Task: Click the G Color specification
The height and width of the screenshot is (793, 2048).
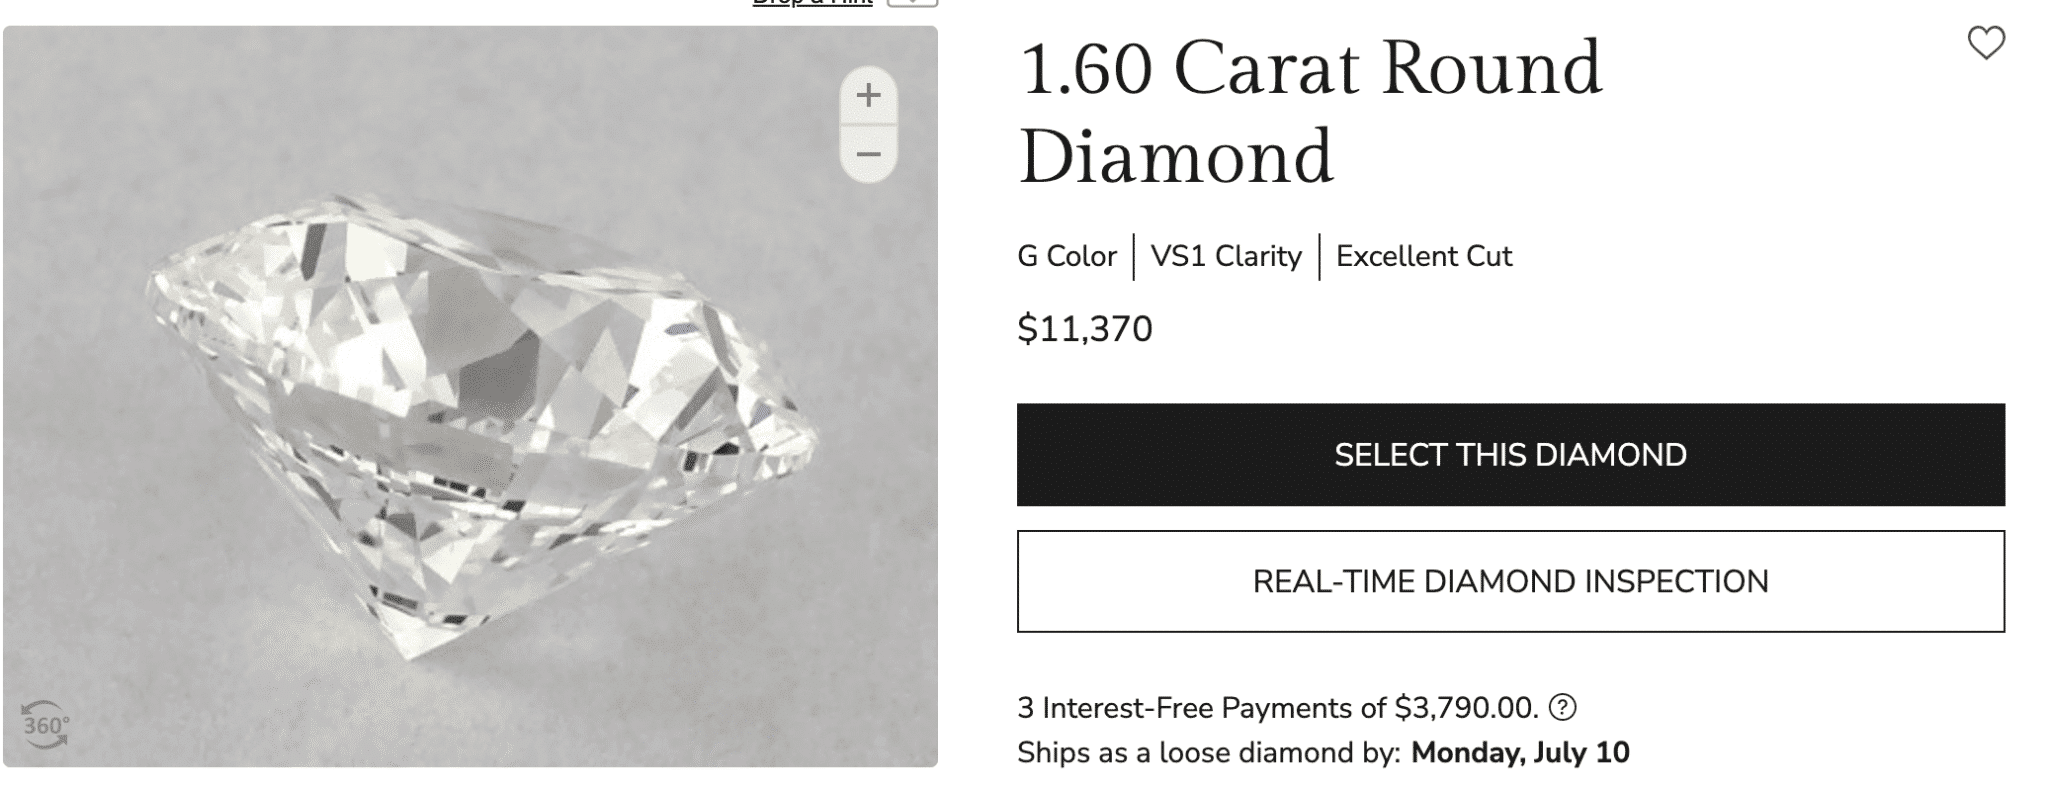Action: (1066, 257)
